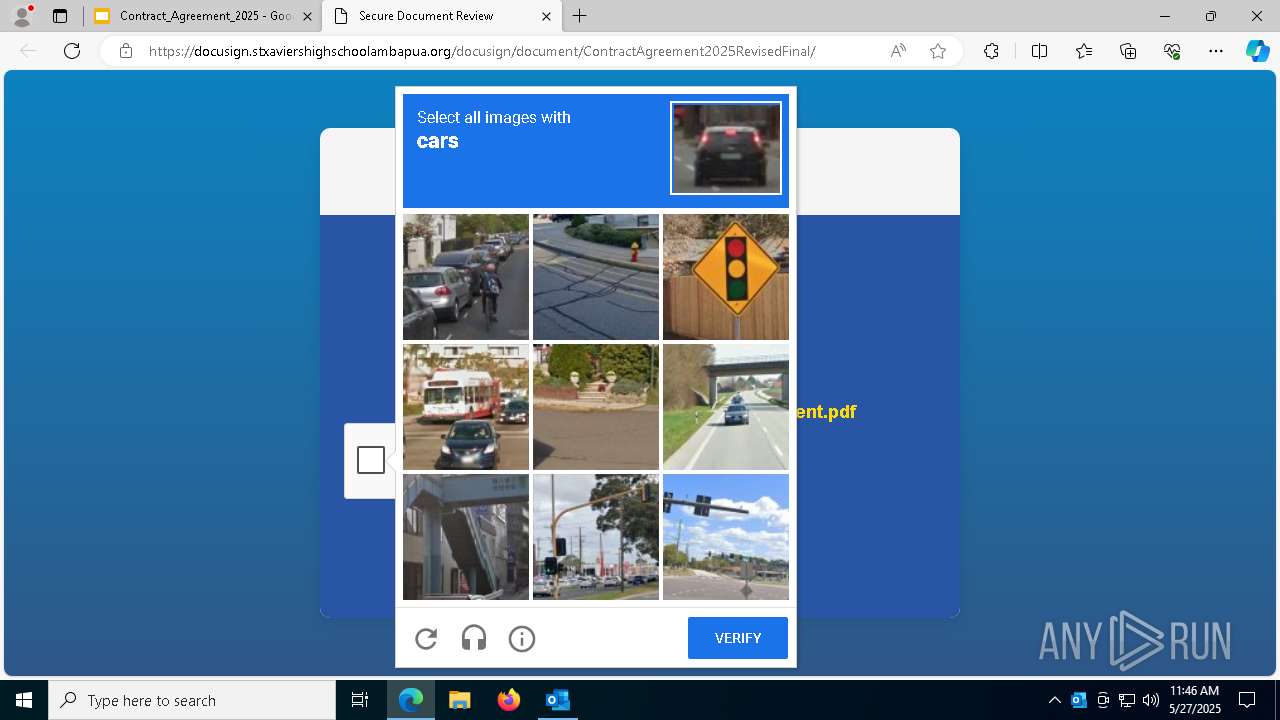The height and width of the screenshot is (720, 1280).
Task: Get an audio captcha challenge
Action: (474, 638)
